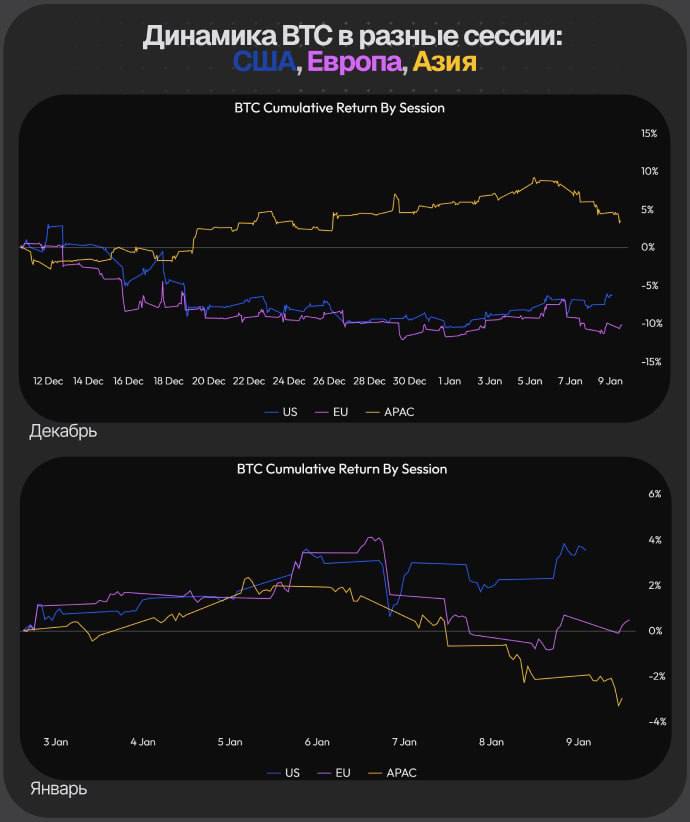Screen dimensions: 690x822
Task: Select the "20 Dec" date axis label
Action: 209,381
